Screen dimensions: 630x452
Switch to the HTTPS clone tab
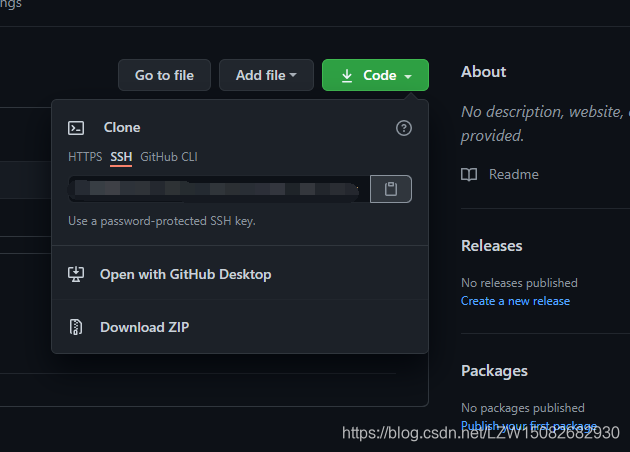(85, 157)
